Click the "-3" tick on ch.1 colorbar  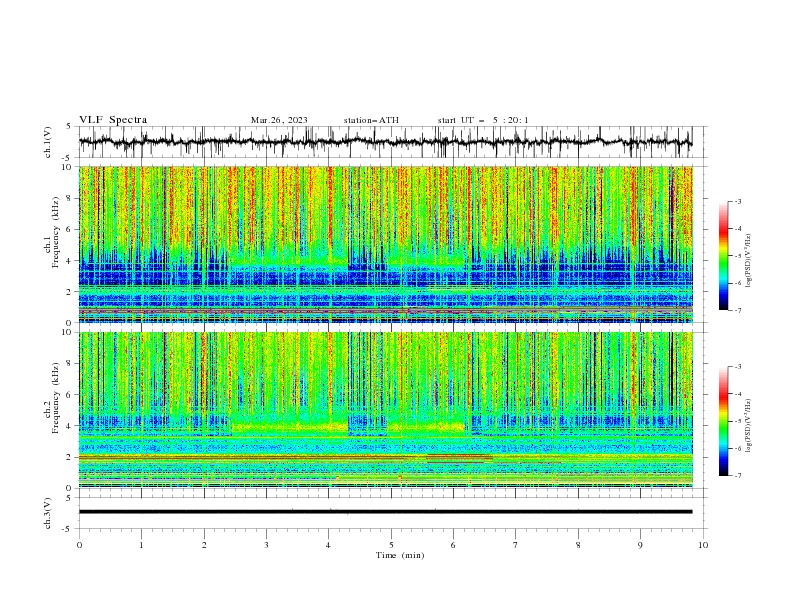pos(737,201)
